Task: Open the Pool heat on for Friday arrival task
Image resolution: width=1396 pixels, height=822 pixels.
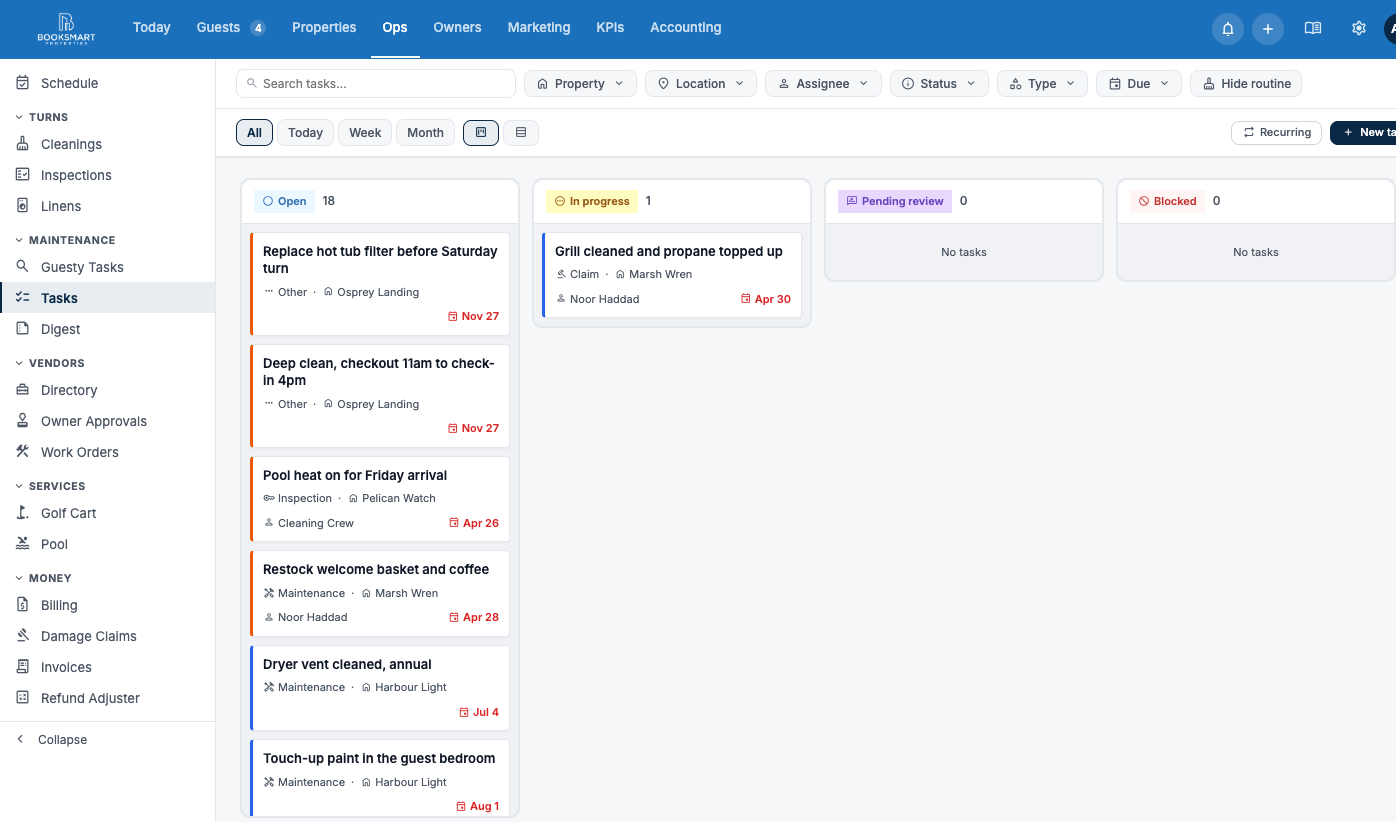Action: click(380, 499)
